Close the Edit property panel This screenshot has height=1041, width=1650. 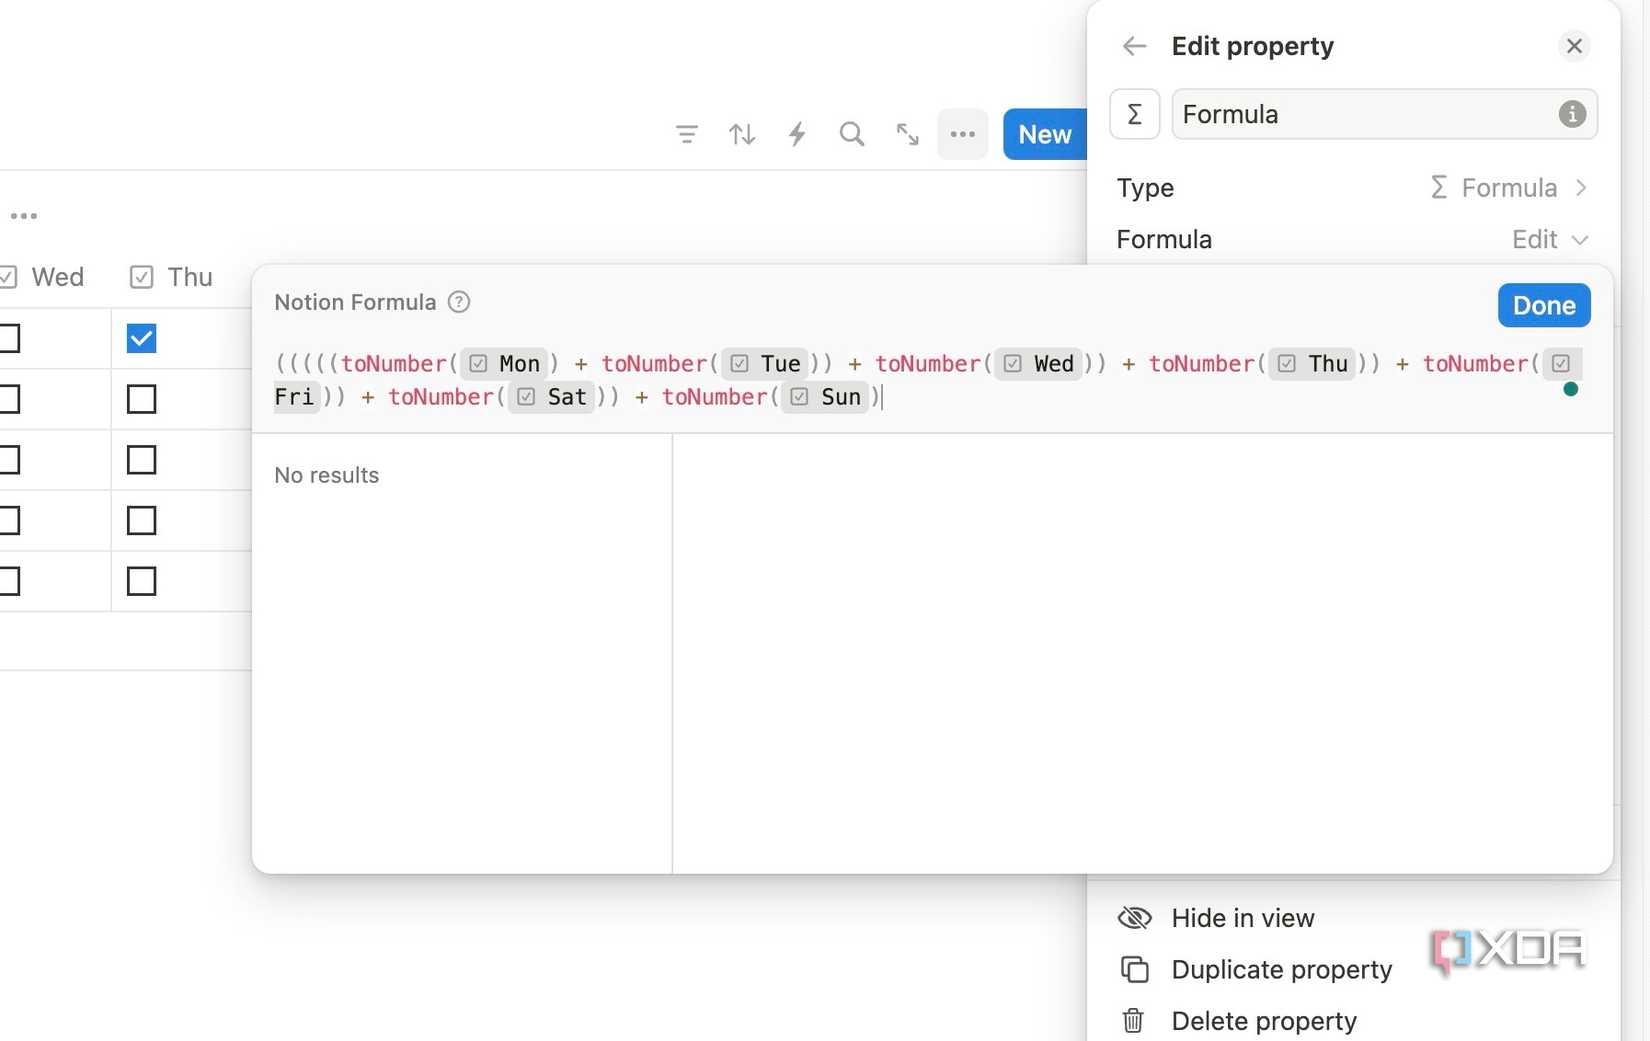click(x=1574, y=46)
